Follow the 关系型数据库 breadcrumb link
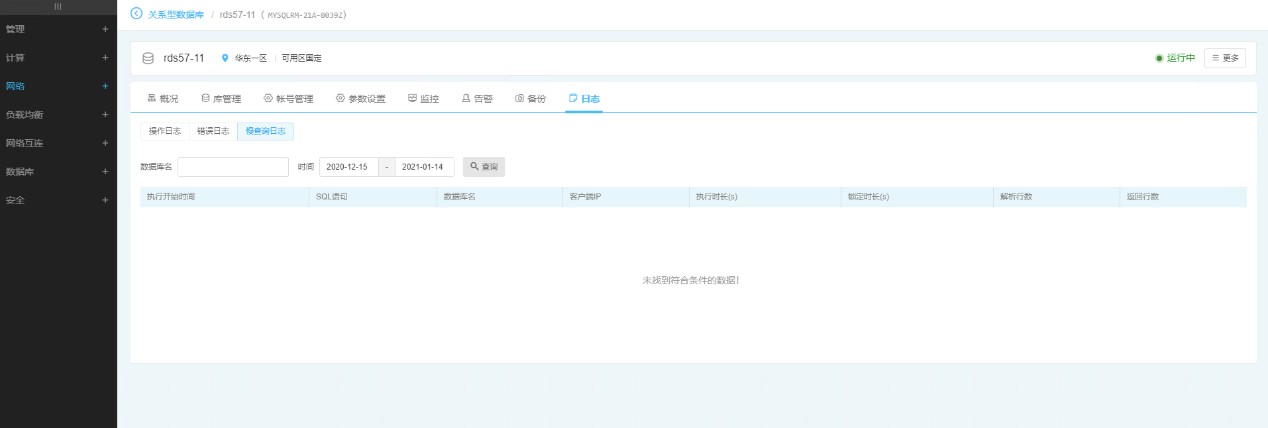Viewport: 1268px width, 428px height. [x=176, y=14]
